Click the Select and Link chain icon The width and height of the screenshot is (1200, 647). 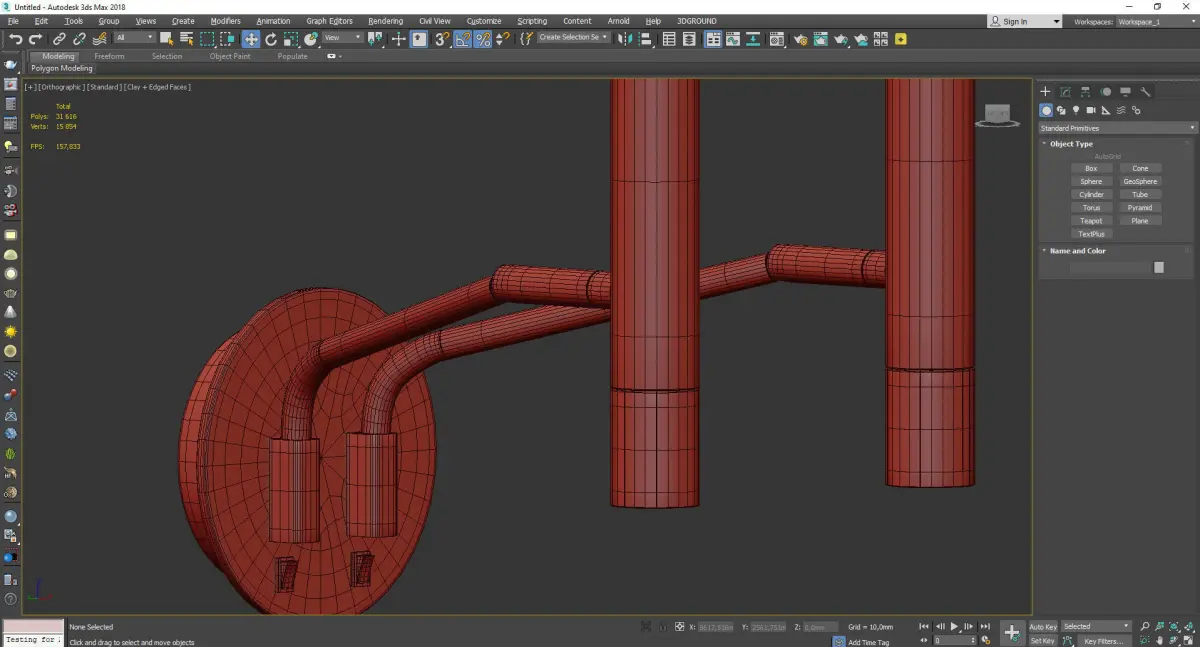pos(59,39)
